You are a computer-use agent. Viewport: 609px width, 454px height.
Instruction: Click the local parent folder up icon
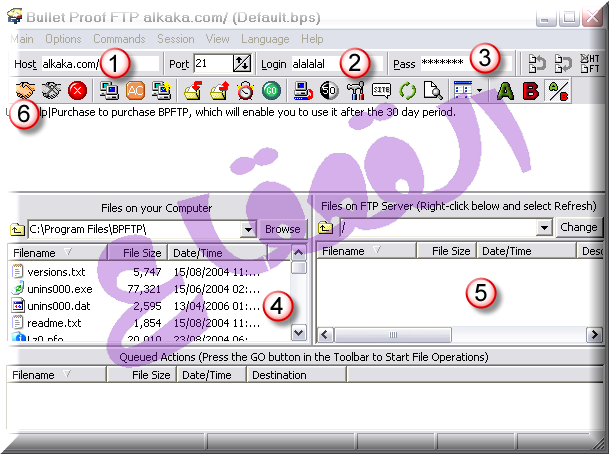[17, 229]
